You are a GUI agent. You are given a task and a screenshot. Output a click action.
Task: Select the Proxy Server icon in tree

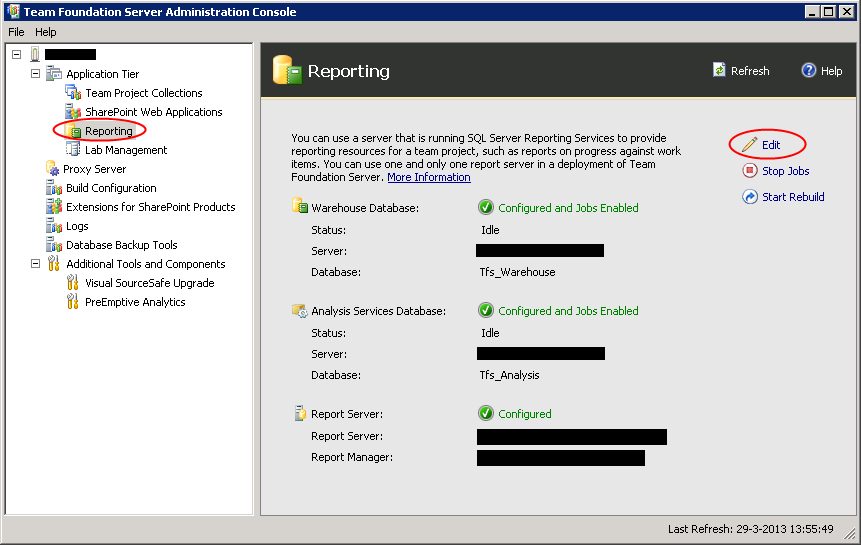tap(53, 169)
